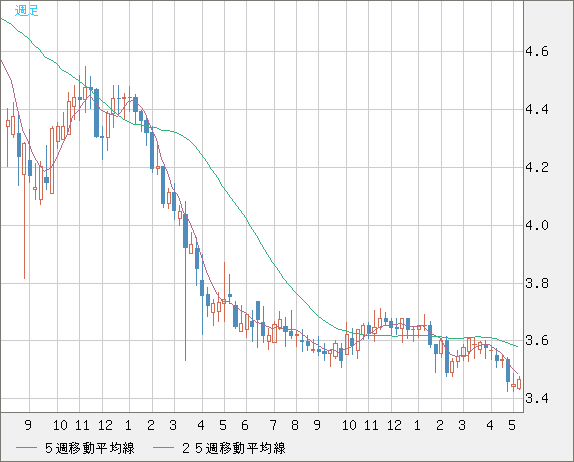Select the 25週移動平均線 legend label
574x462 pixels.
coord(234,448)
